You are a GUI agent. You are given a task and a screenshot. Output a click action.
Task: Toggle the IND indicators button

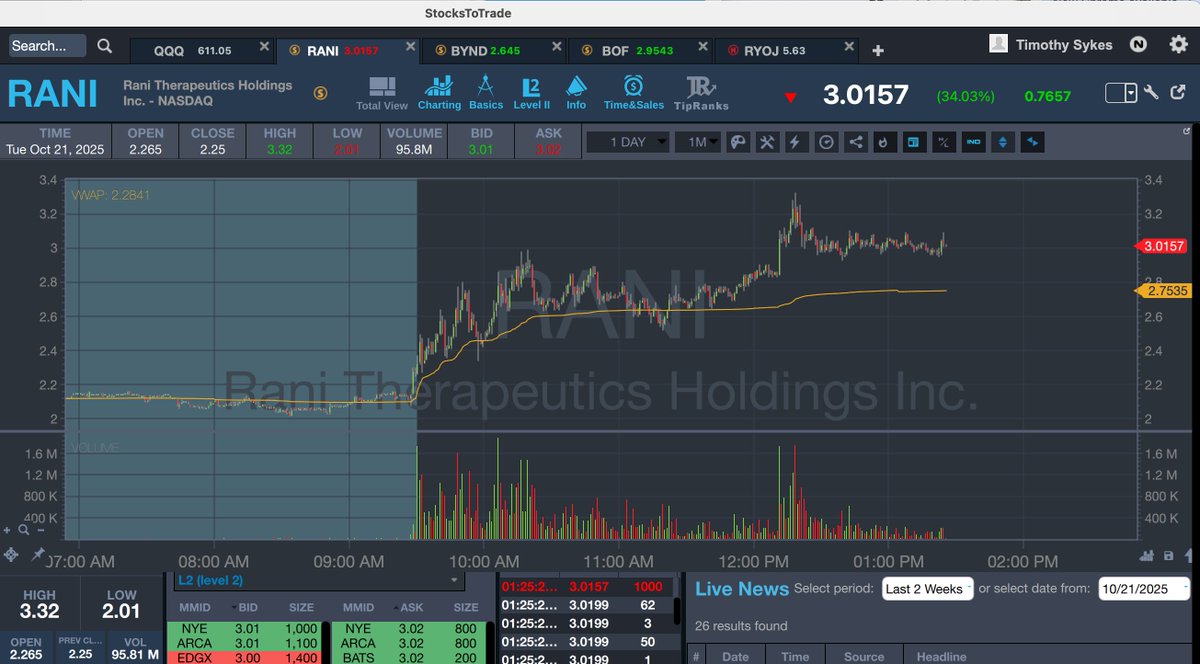pyautogui.click(x=973, y=142)
